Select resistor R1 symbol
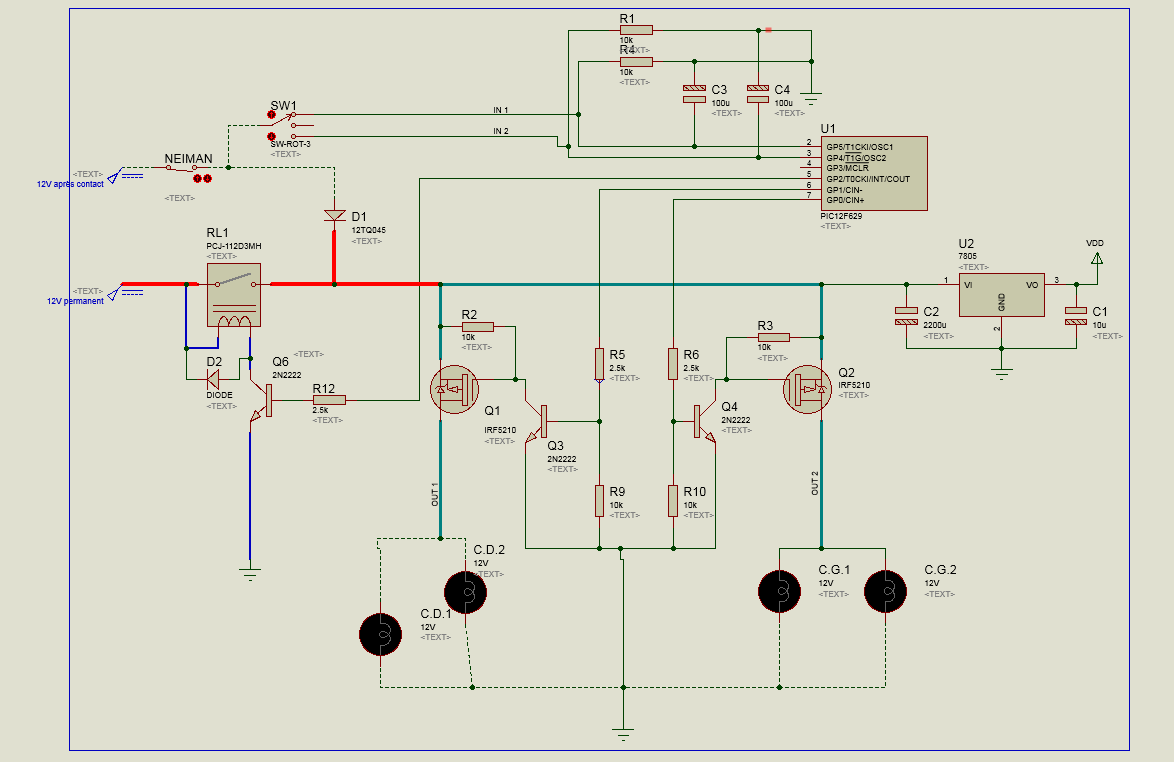Viewport: 1174px width, 762px height. pyautogui.click(x=636, y=31)
